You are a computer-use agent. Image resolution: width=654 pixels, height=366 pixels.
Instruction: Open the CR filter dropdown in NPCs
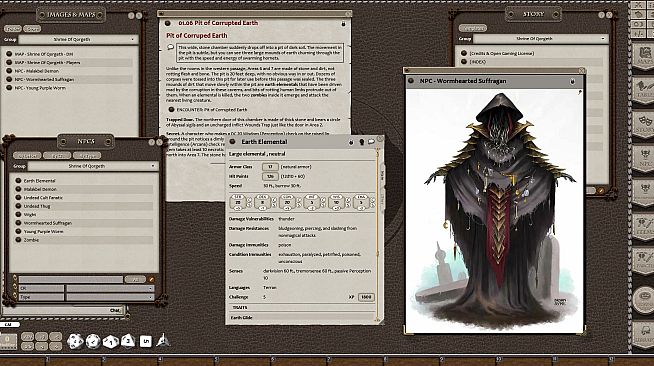(x=110, y=288)
